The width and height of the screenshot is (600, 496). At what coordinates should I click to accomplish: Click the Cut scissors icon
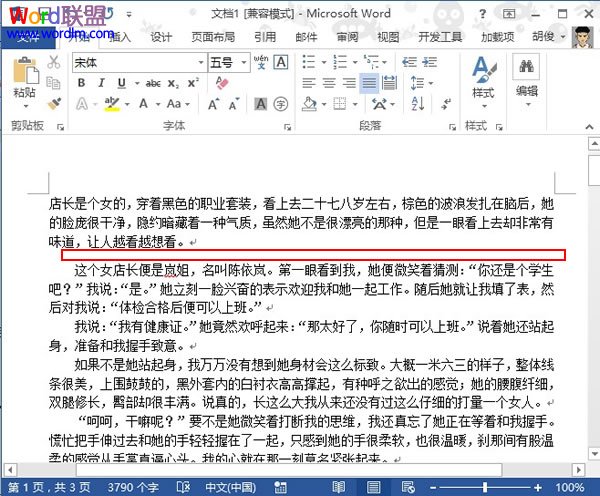pyautogui.click(x=52, y=62)
